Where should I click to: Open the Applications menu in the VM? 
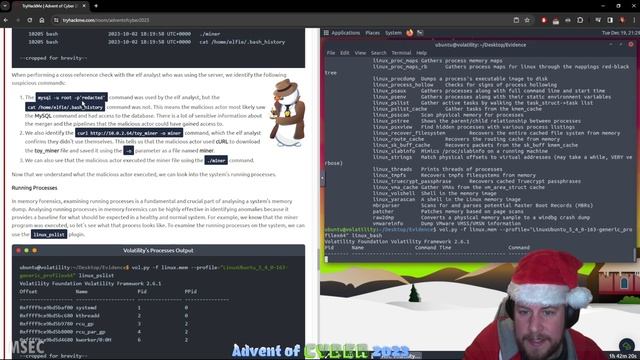[x=345, y=33]
